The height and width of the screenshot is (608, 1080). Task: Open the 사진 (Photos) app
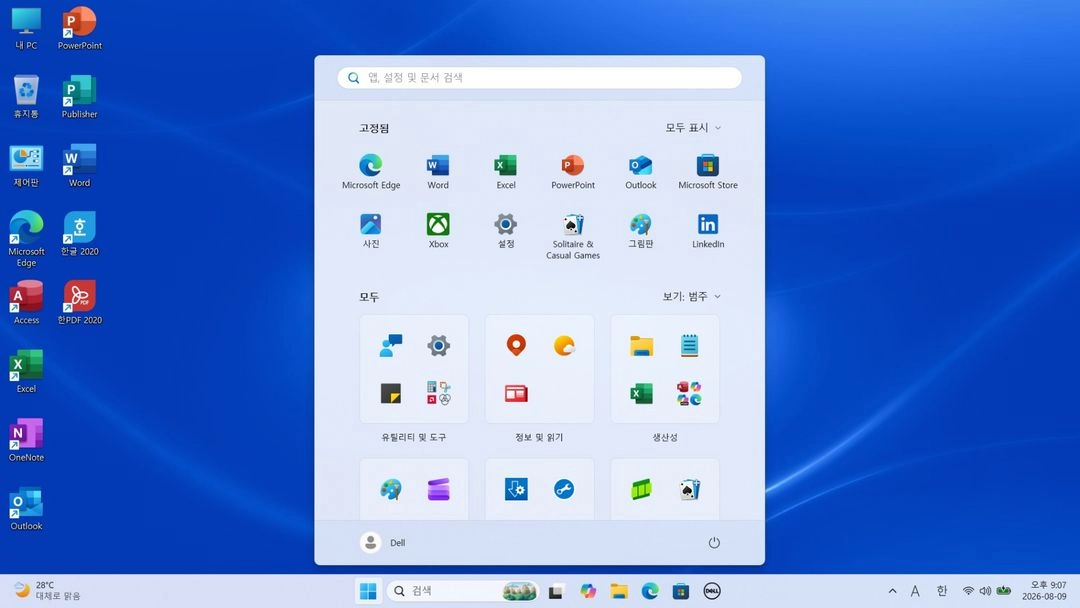371,231
